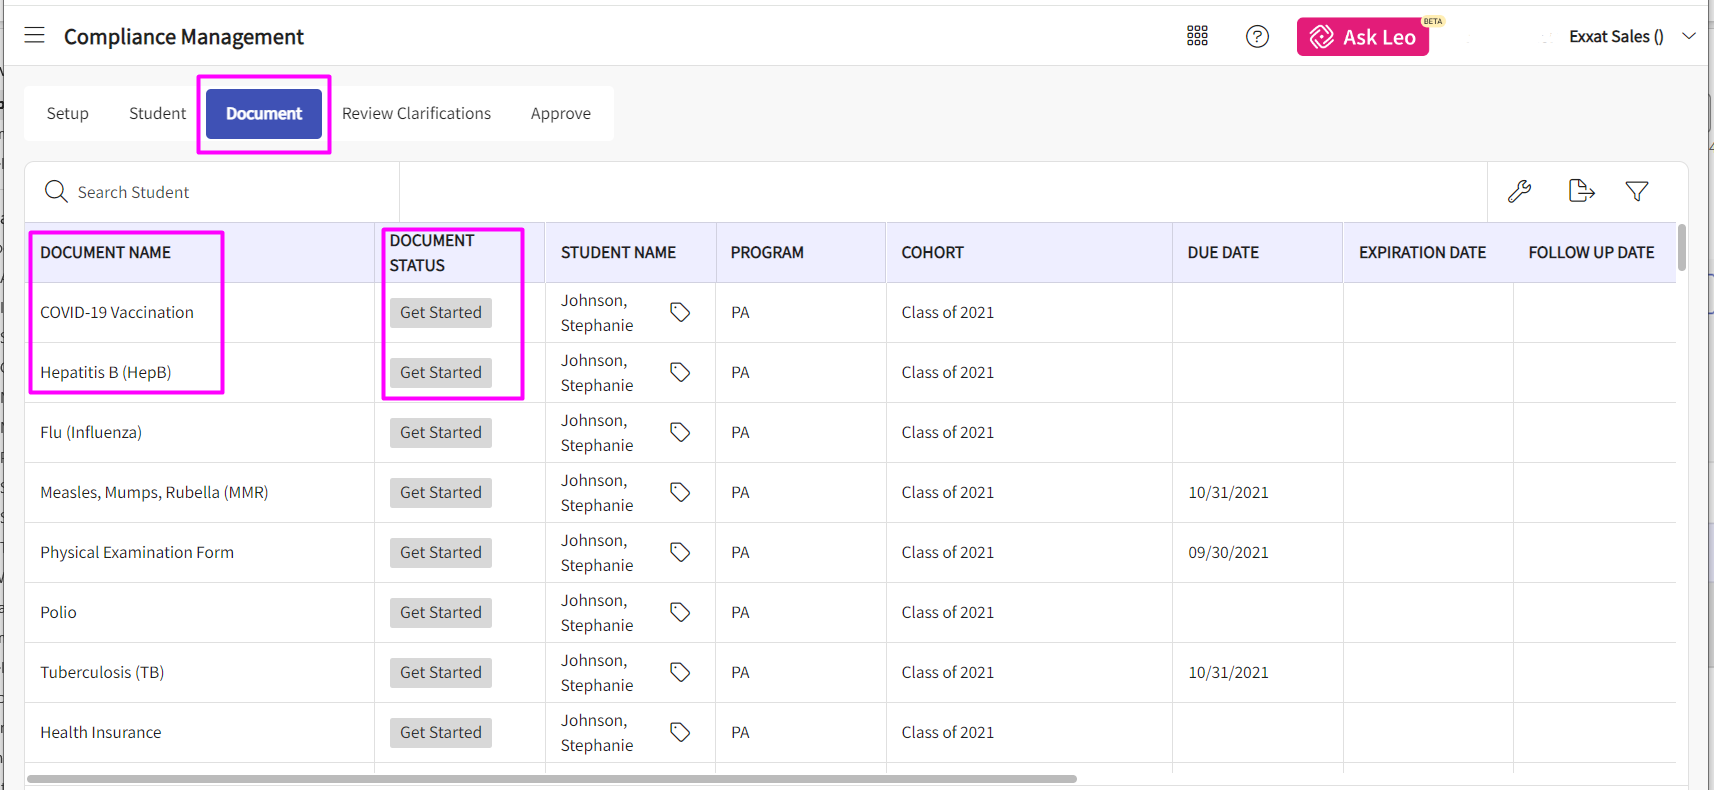The width and height of the screenshot is (1714, 790).
Task: Click Get Started for Hepatitis B
Action: [441, 373]
